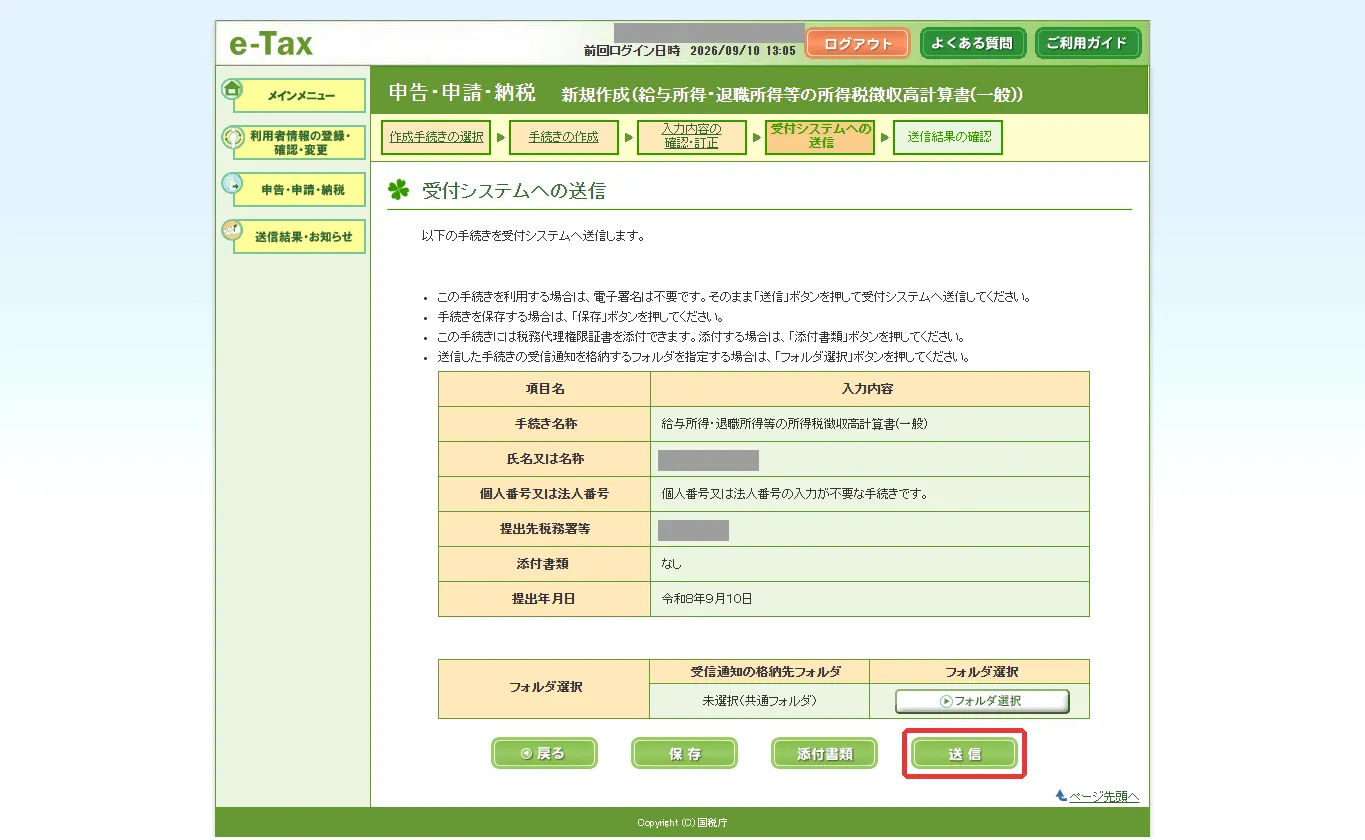1365x840 pixels.
Task: Click the 提出年月日 row label
Action: 544,599
